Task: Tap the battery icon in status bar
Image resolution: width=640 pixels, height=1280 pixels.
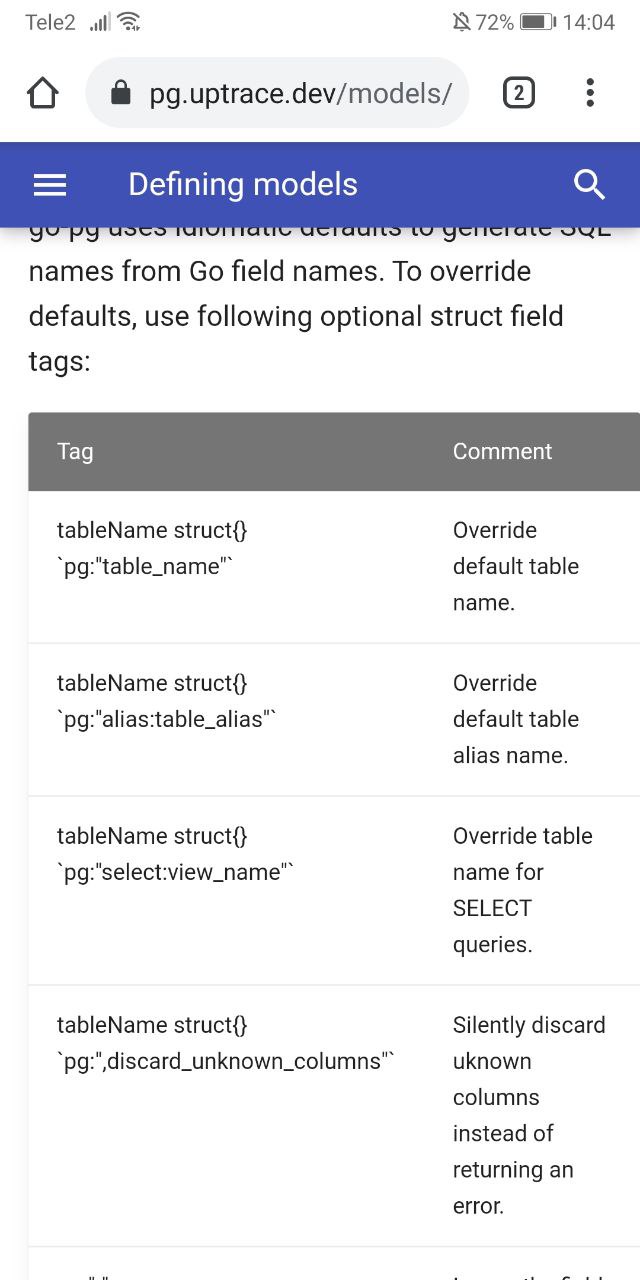Action: (x=537, y=22)
